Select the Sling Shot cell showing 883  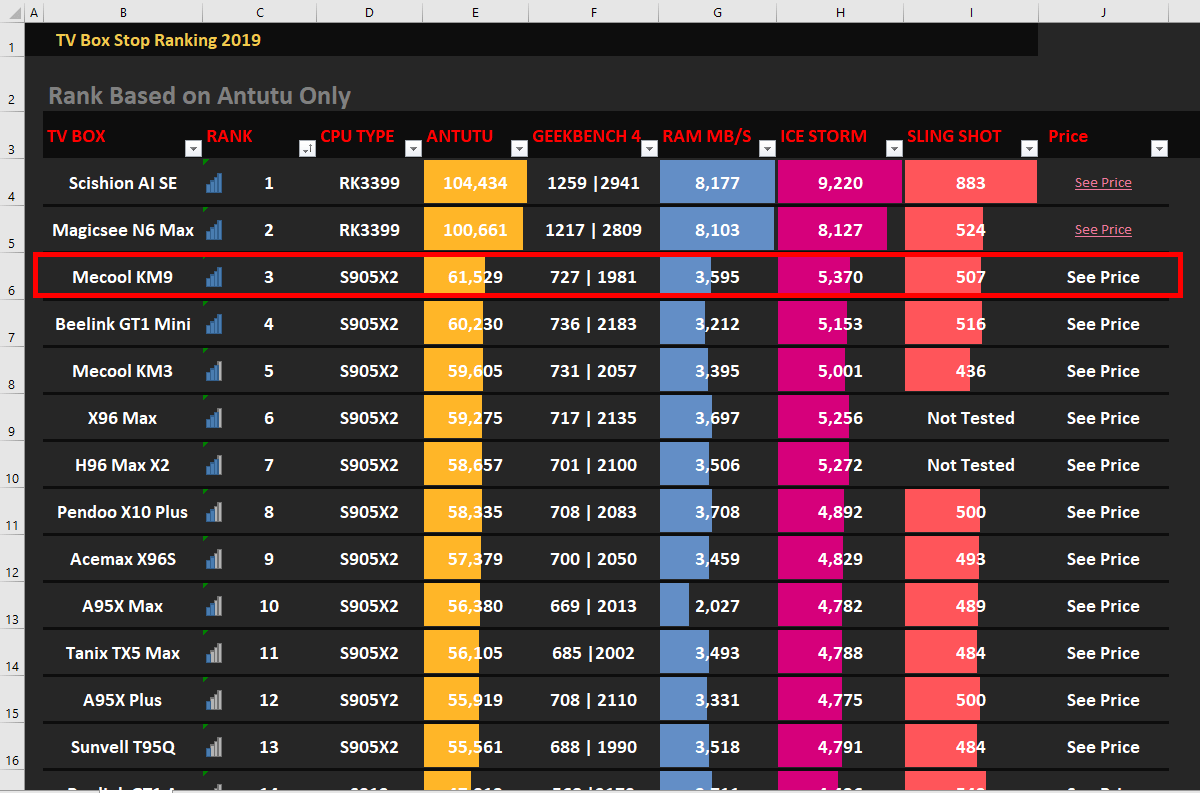(971, 183)
